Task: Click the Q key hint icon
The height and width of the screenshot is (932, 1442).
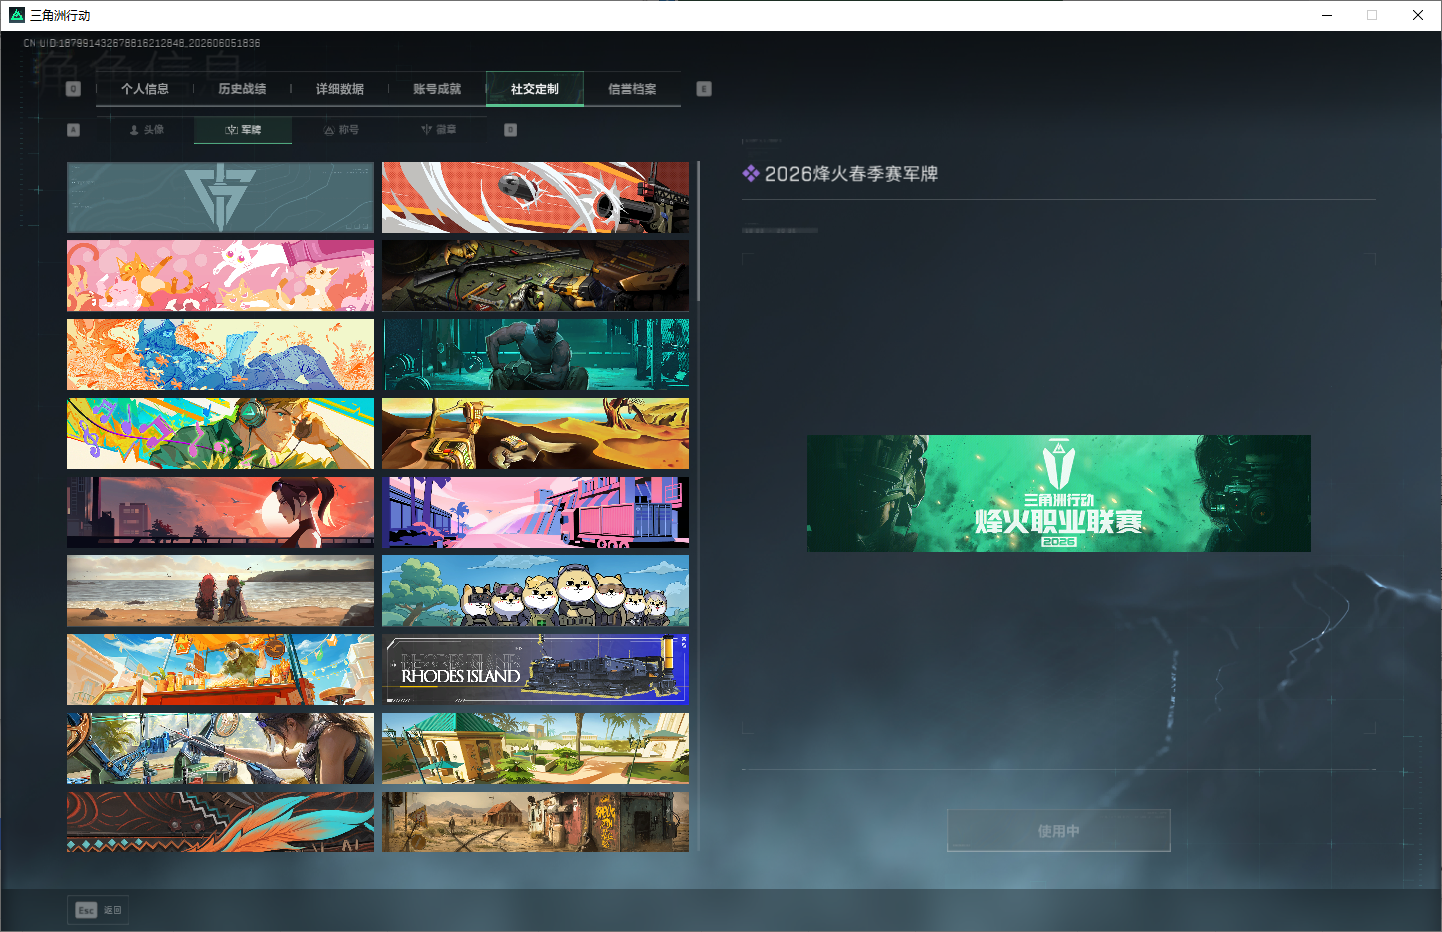Action: [x=73, y=89]
